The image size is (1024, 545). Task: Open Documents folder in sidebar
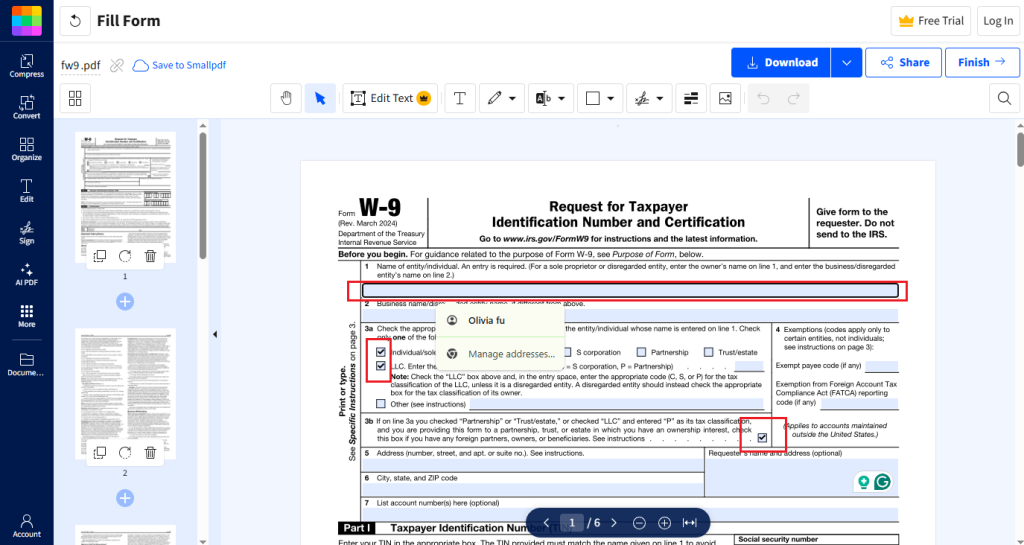click(27, 365)
